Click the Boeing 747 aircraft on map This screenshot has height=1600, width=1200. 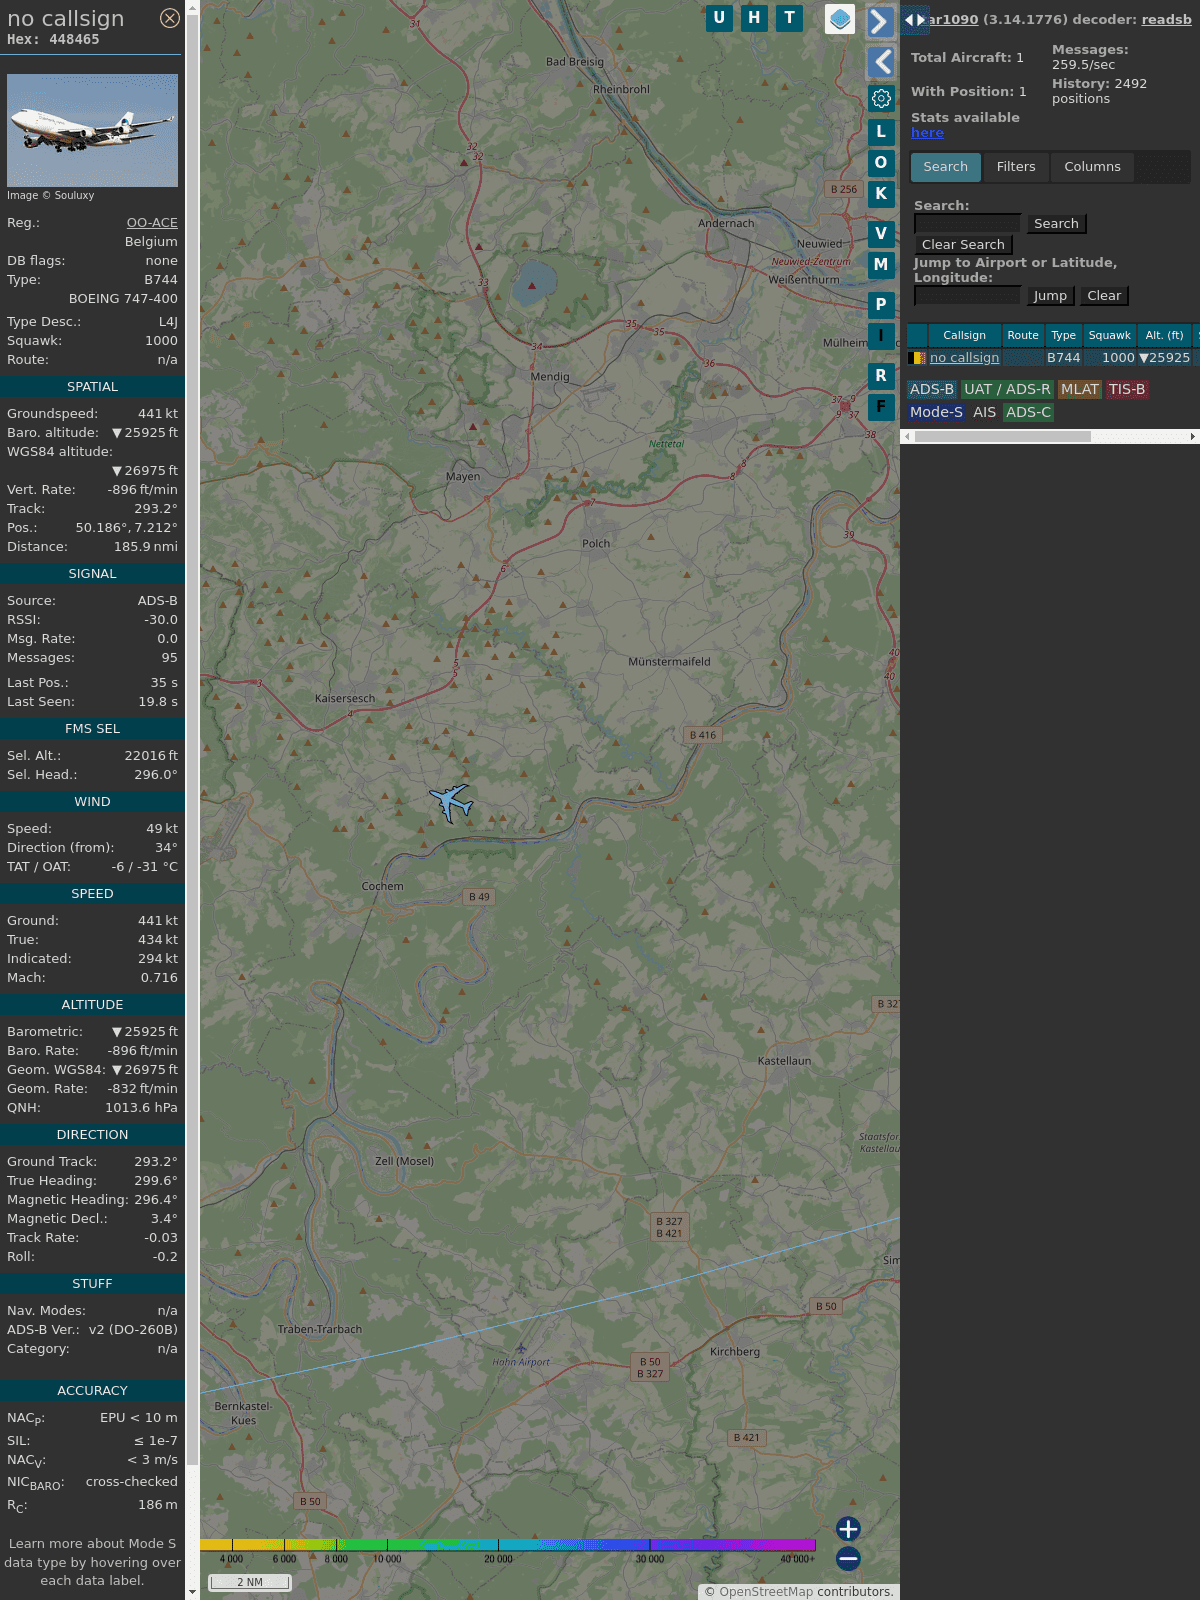coord(451,802)
